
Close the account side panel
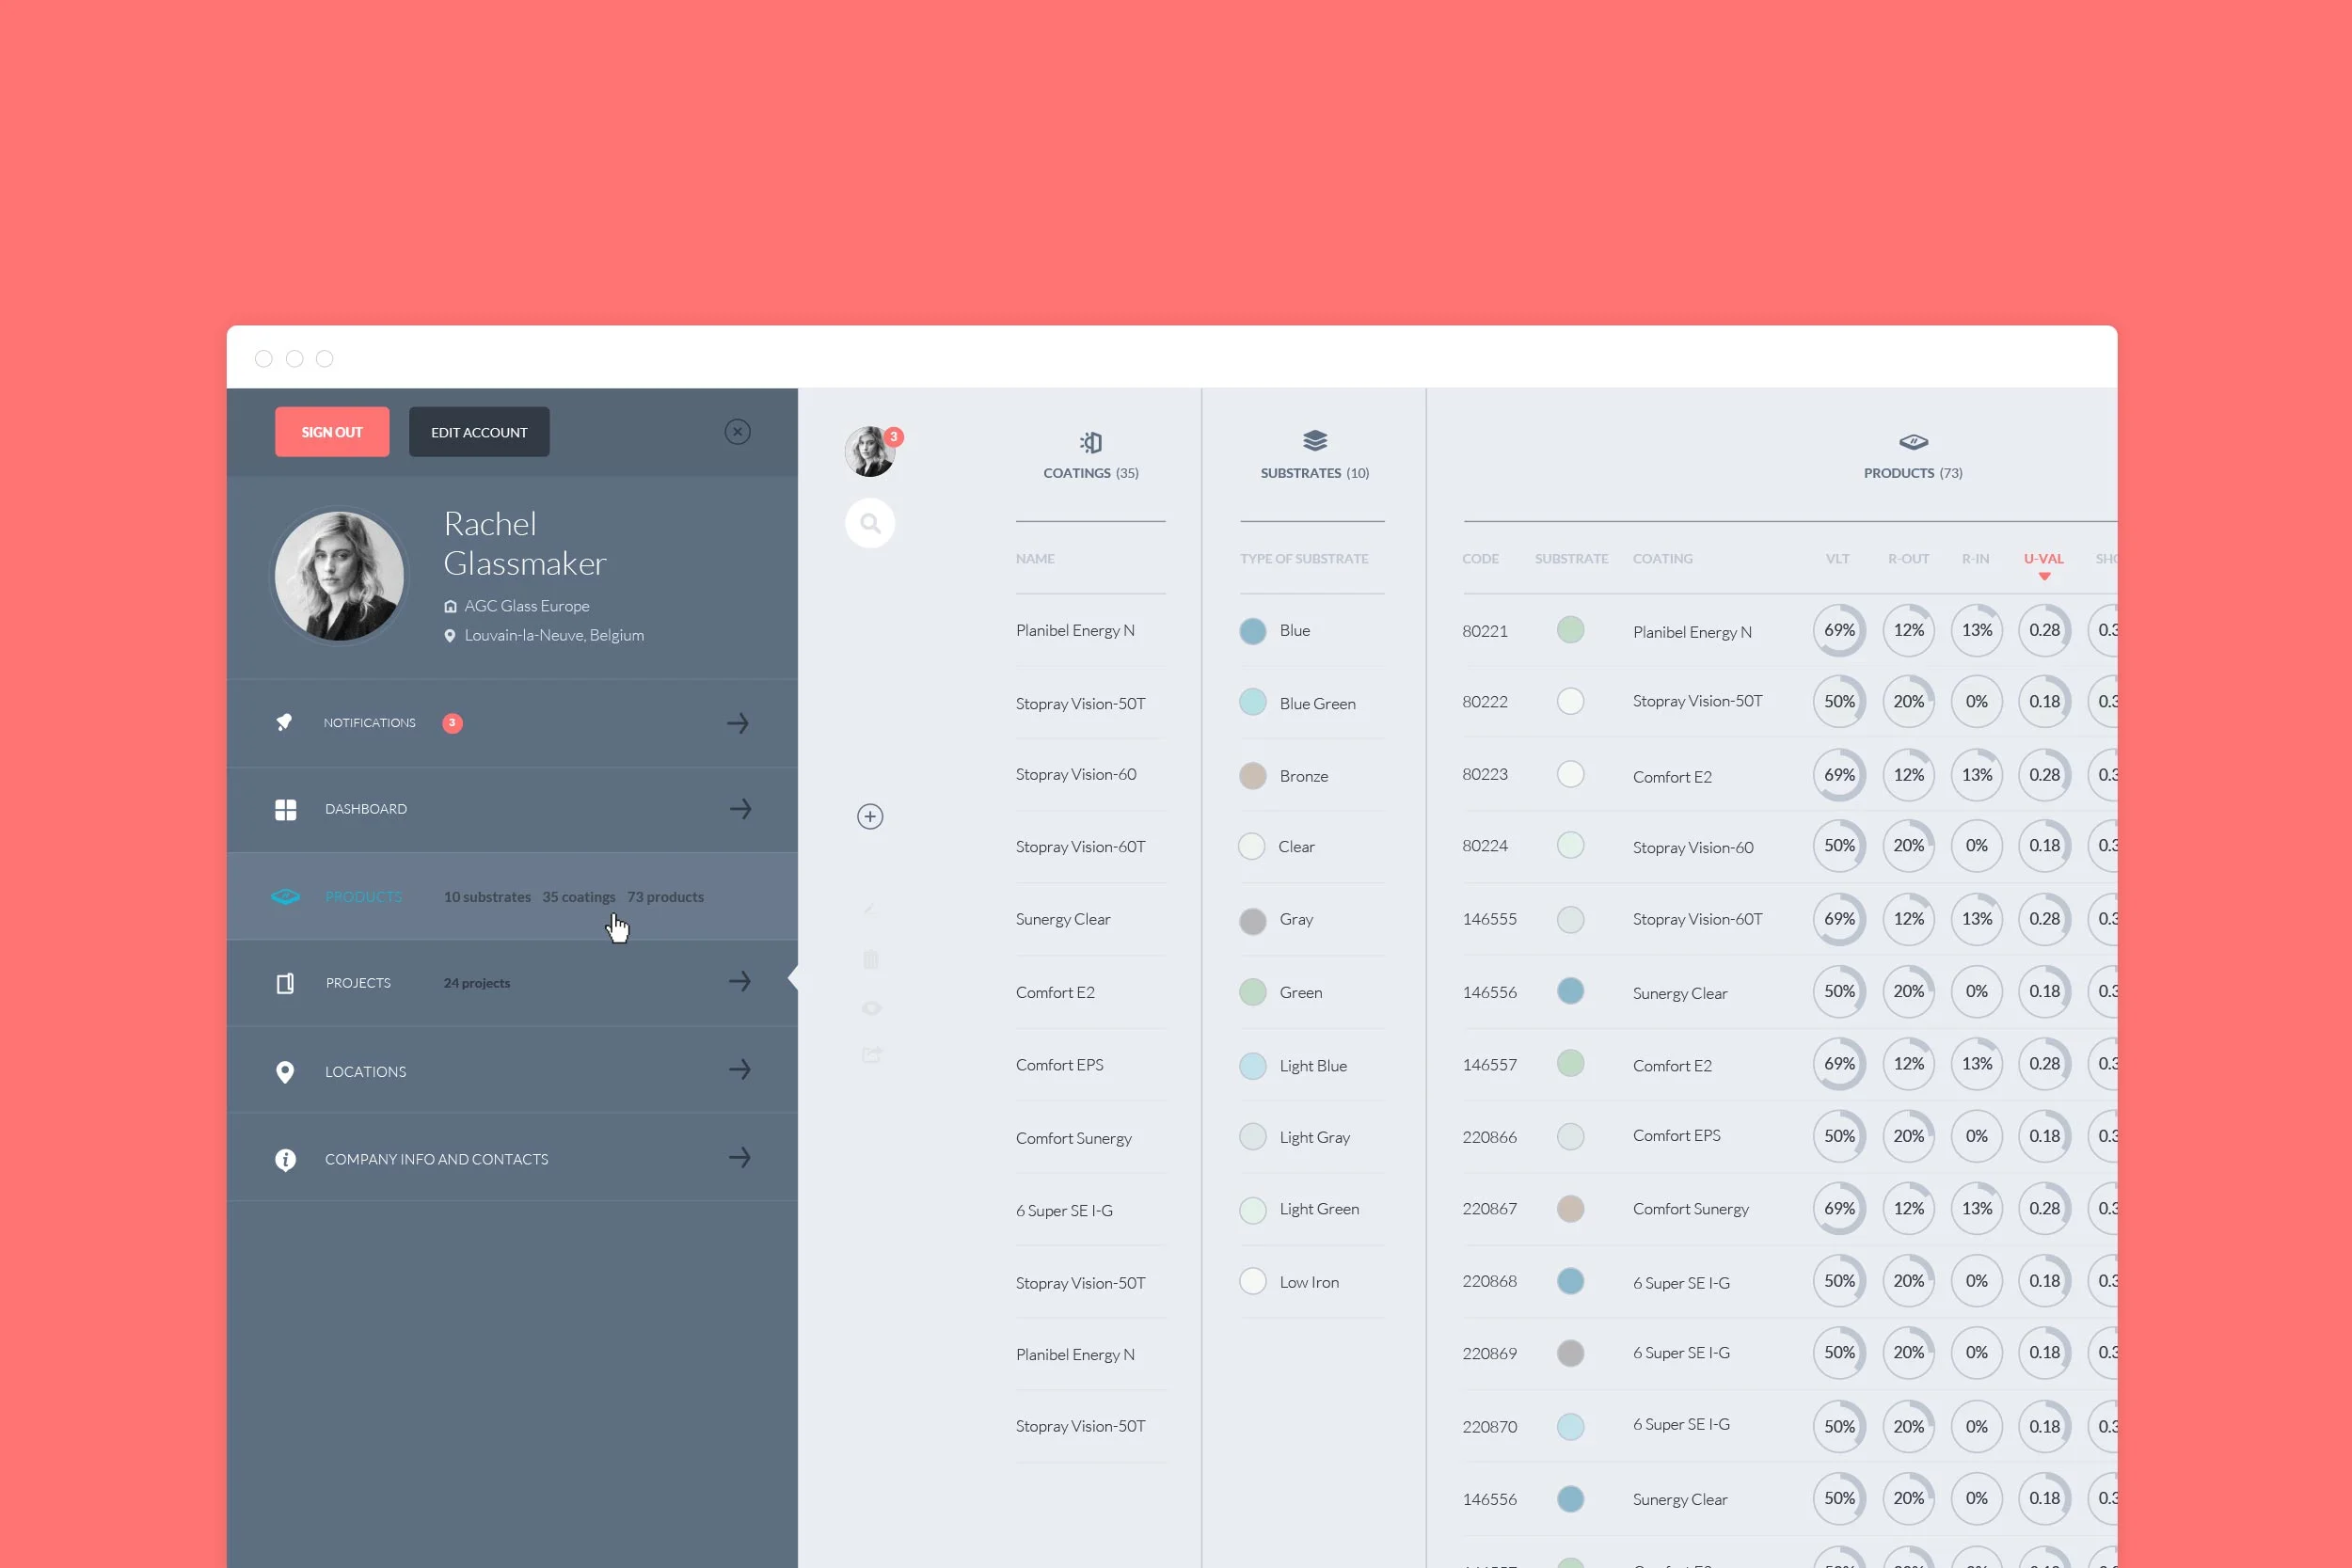pos(738,432)
